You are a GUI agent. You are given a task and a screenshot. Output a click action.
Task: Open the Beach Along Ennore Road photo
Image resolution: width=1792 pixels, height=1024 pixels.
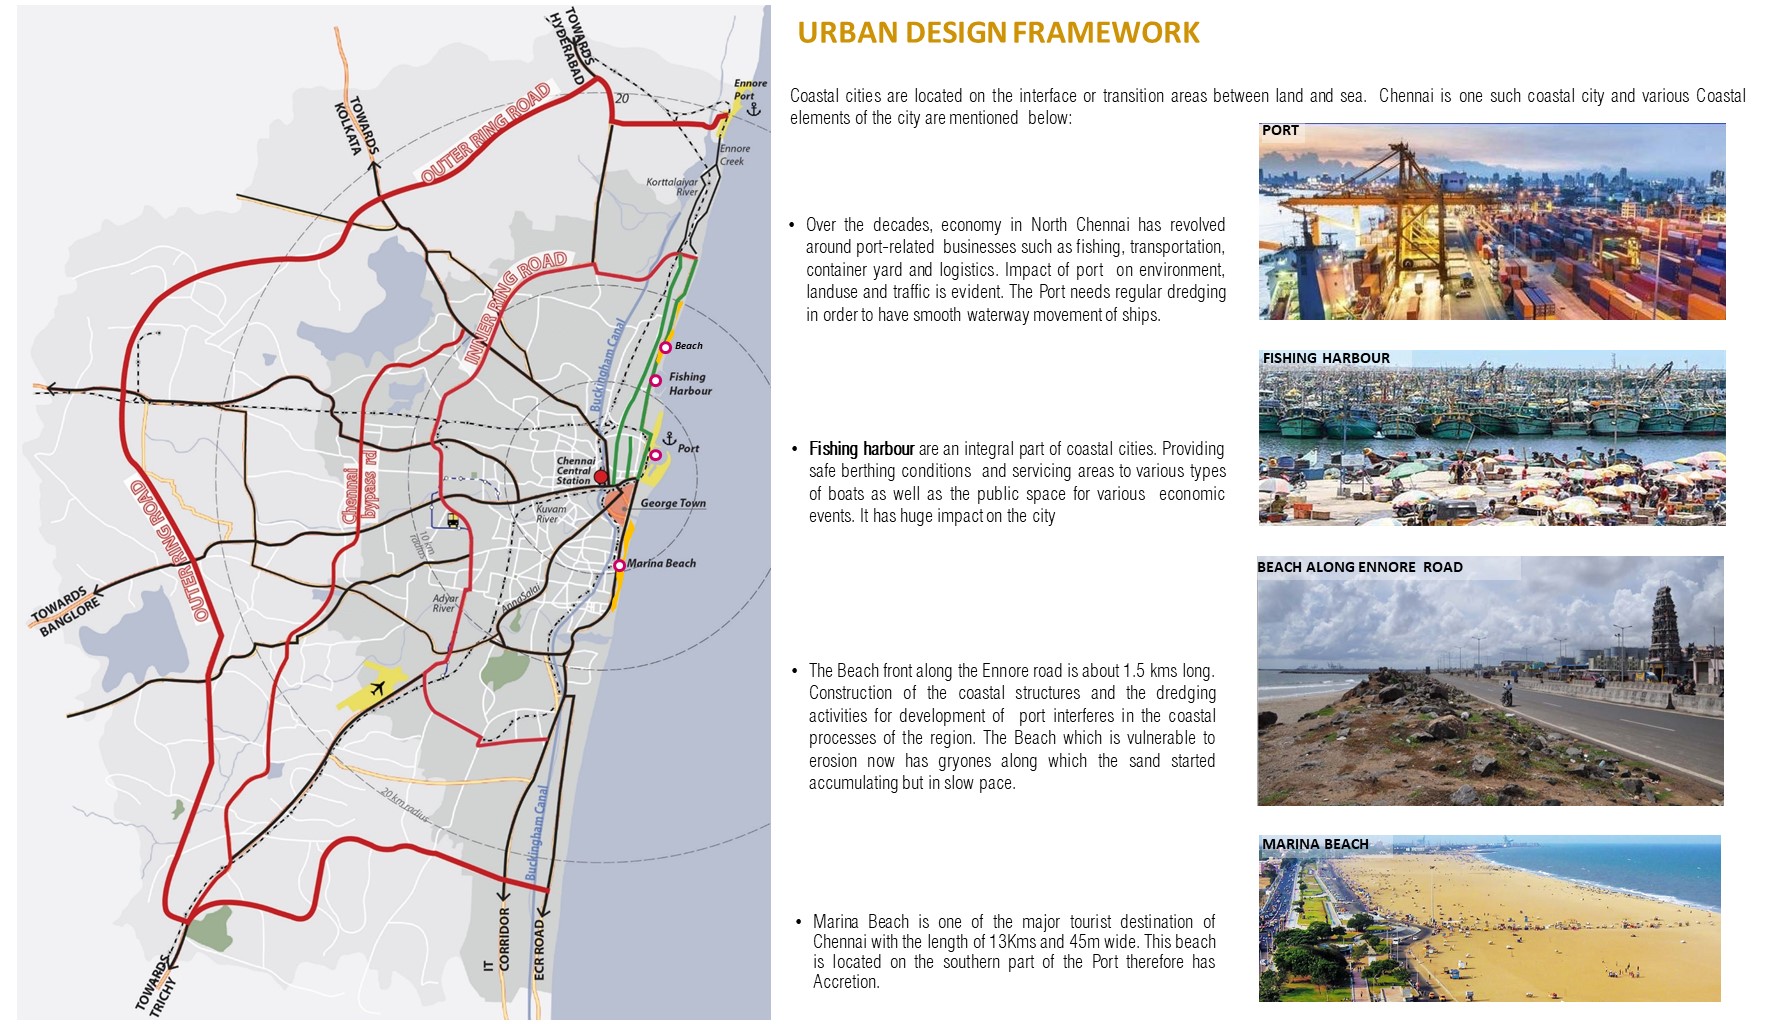[1490, 681]
